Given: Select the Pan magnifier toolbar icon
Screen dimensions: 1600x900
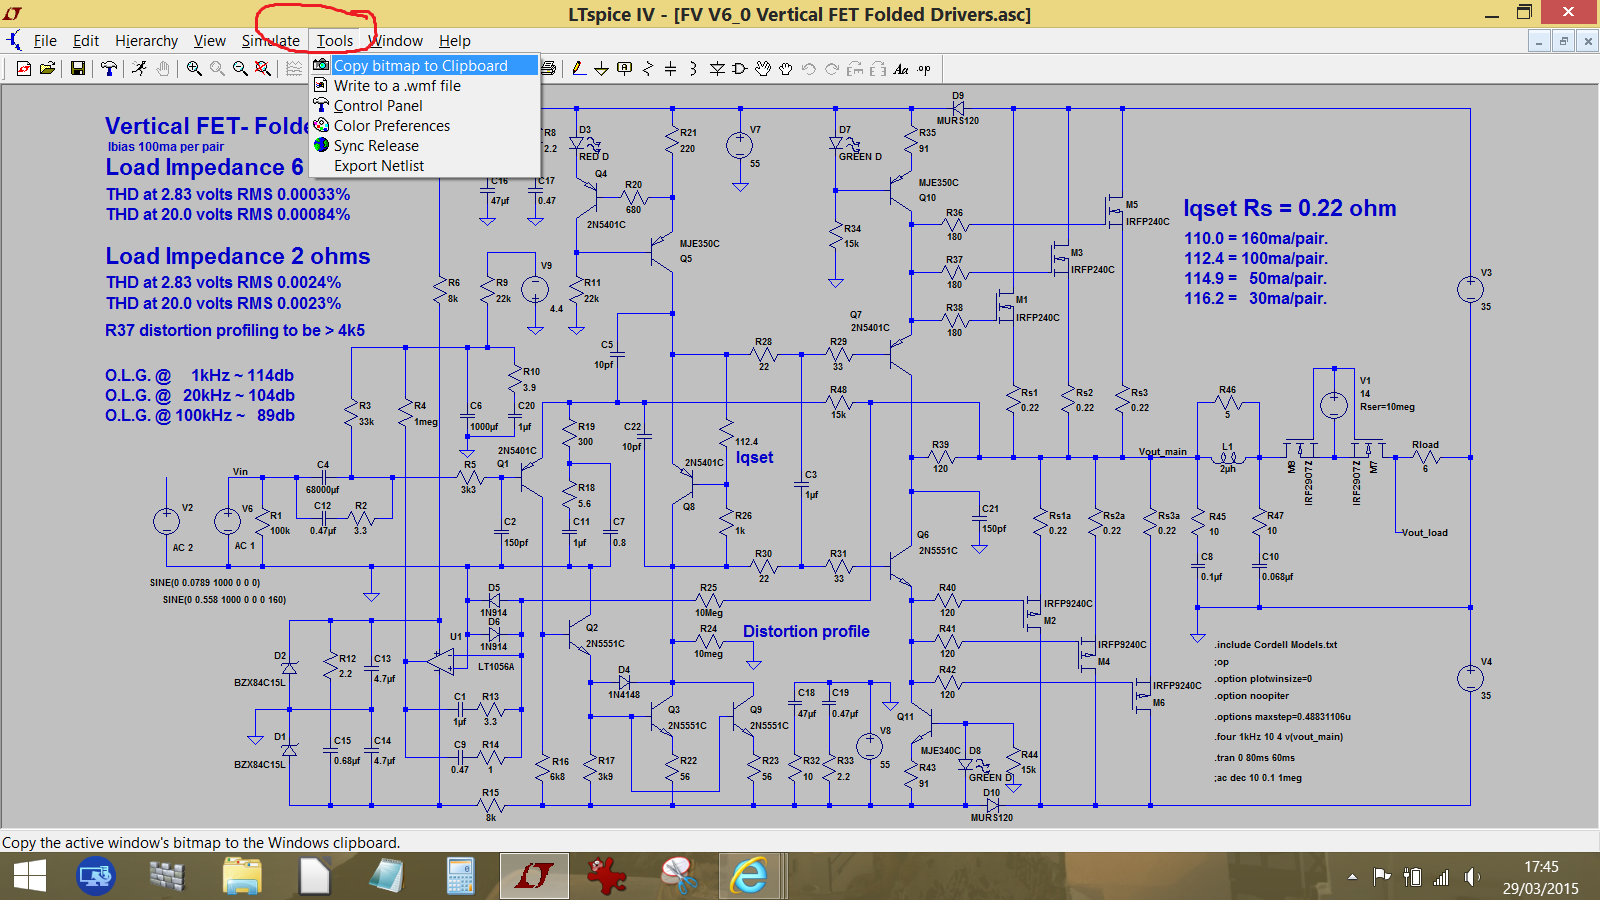Looking at the screenshot, I should pyautogui.click(x=217, y=68).
